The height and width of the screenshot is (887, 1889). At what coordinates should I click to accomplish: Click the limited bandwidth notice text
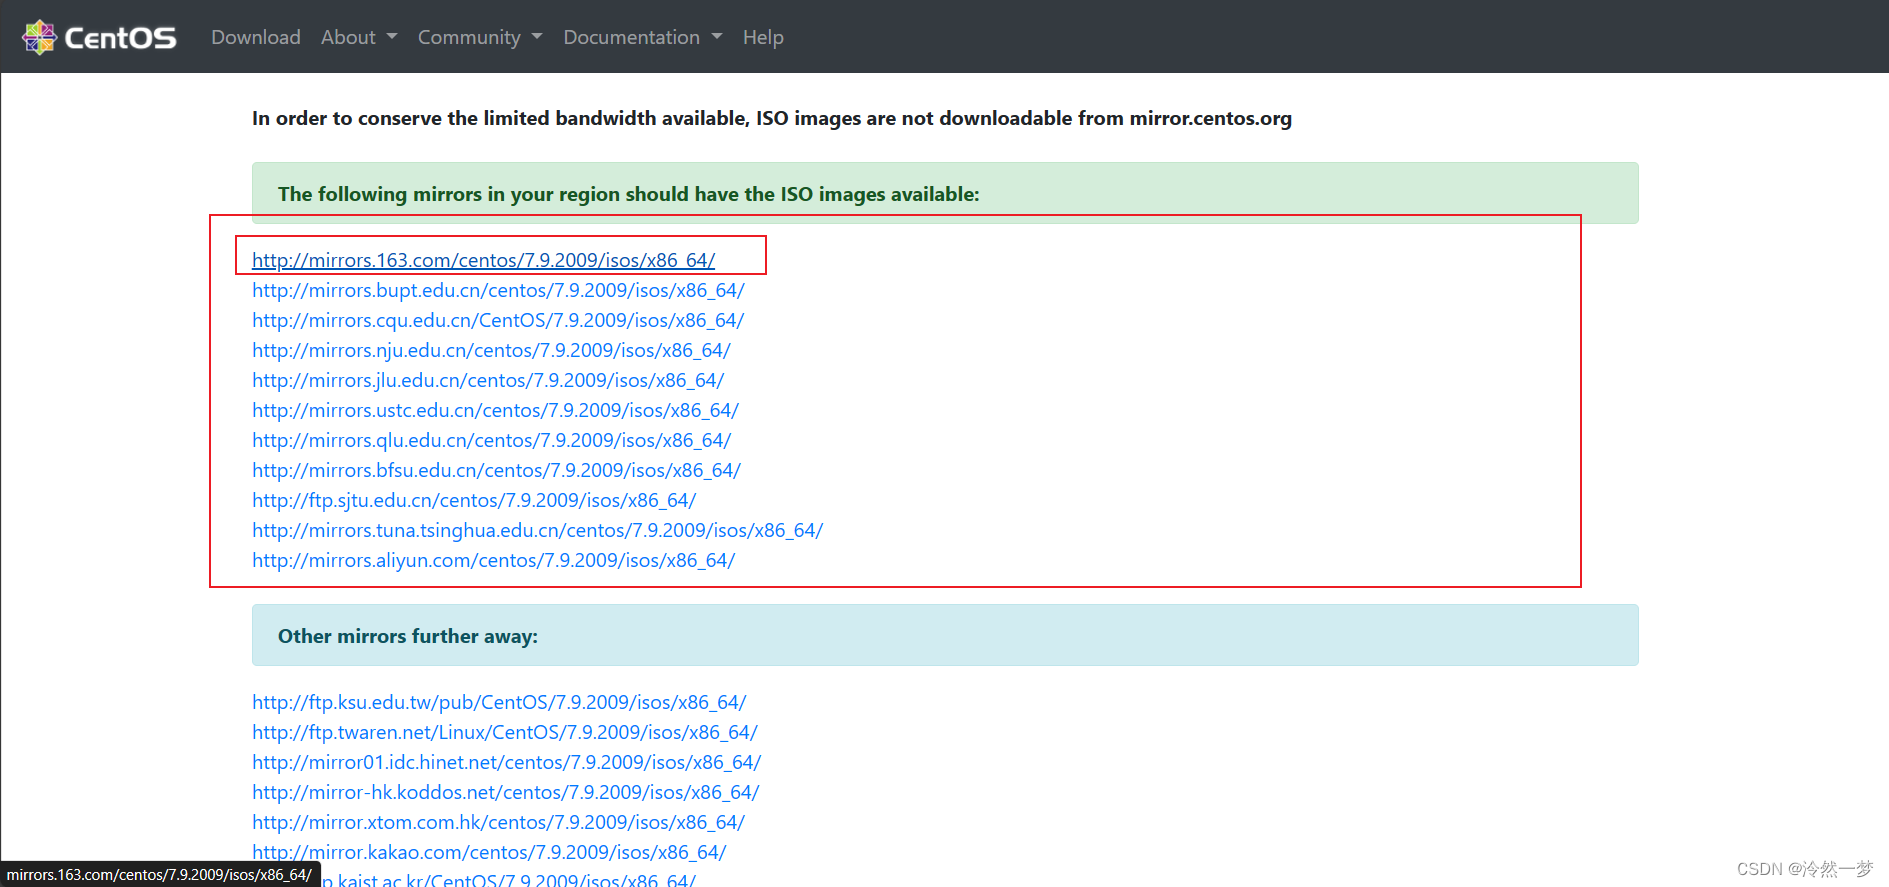[772, 118]
